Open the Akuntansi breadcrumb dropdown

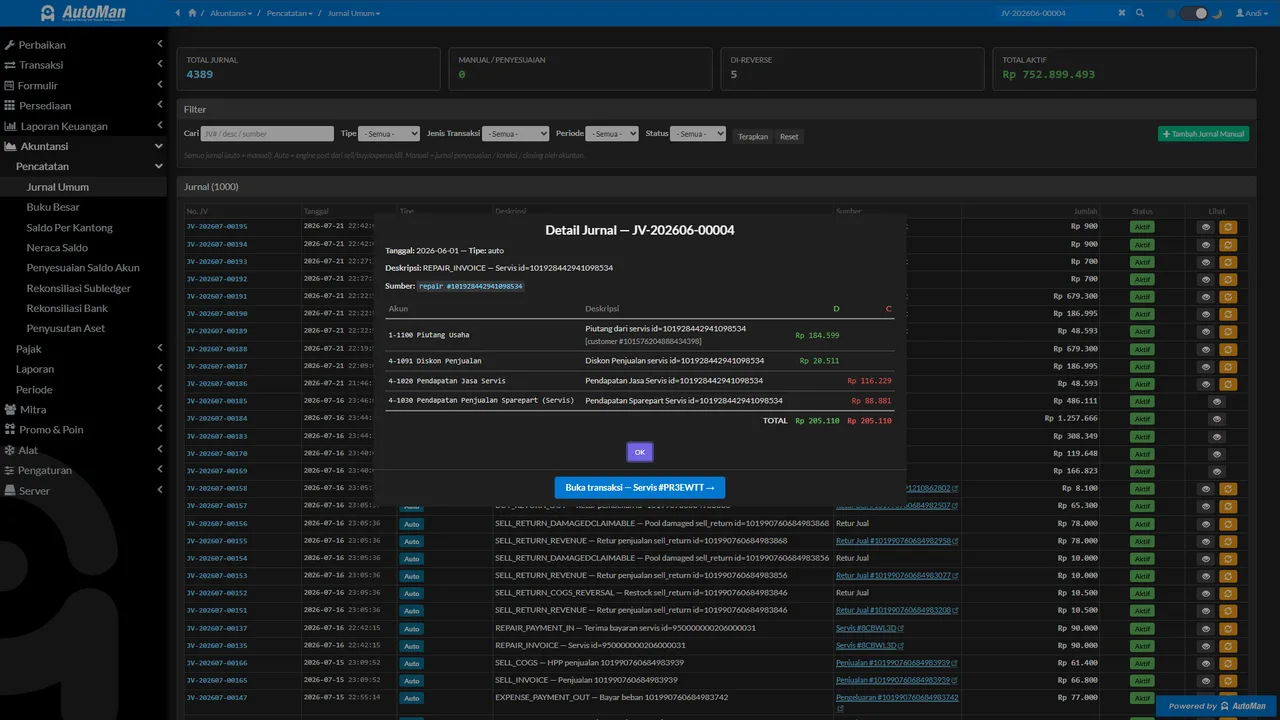[x=229, y=13]
